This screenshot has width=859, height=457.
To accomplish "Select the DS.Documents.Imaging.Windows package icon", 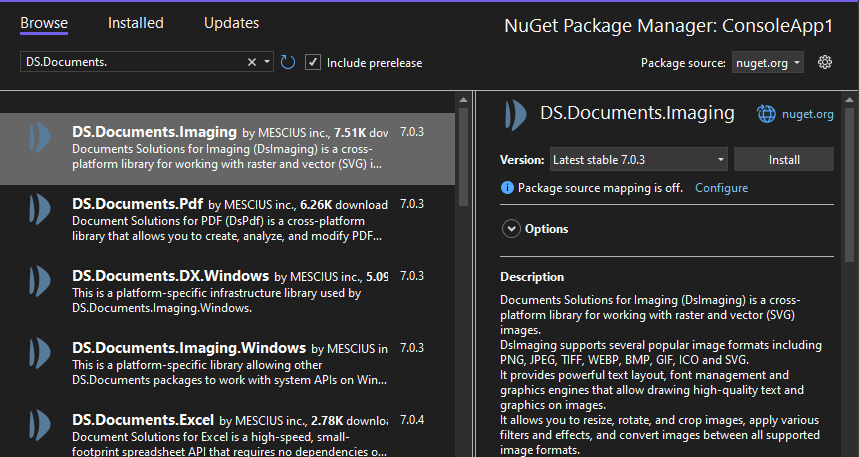I will 39,353.
